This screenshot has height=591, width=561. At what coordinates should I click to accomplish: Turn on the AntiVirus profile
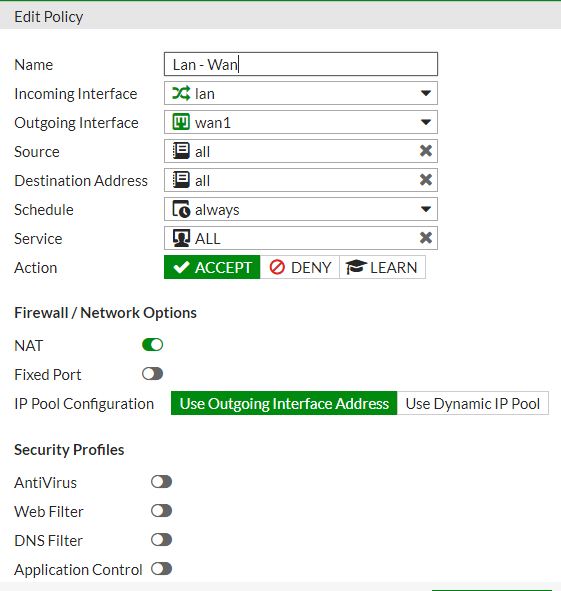pos(161,482)
